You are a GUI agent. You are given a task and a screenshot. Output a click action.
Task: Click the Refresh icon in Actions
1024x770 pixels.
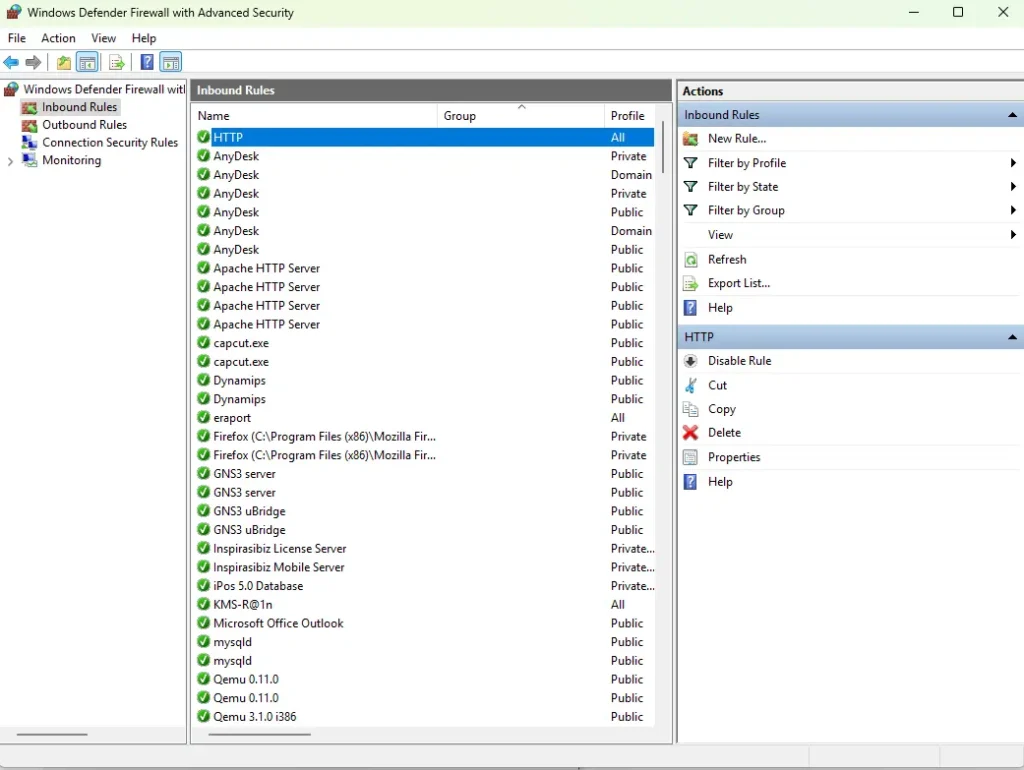690,260
